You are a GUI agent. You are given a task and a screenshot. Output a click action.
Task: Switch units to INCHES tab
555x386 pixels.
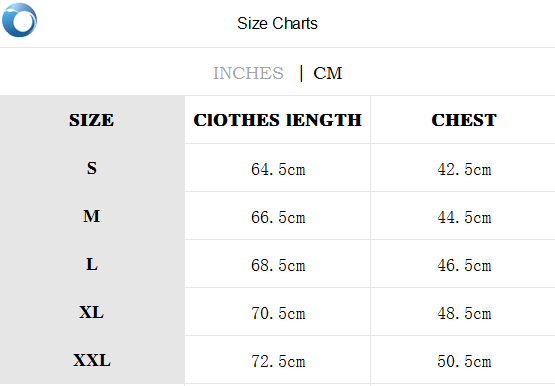coord(248,73)
